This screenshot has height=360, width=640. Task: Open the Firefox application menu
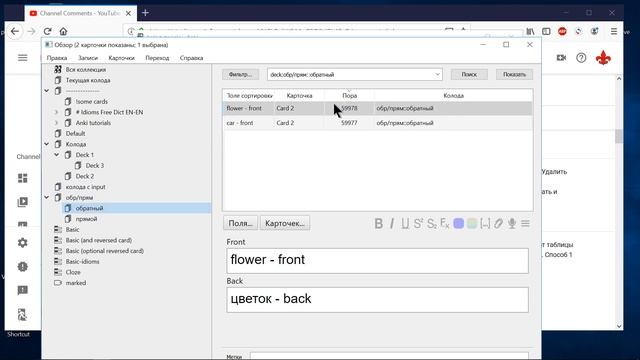point(613,31)
